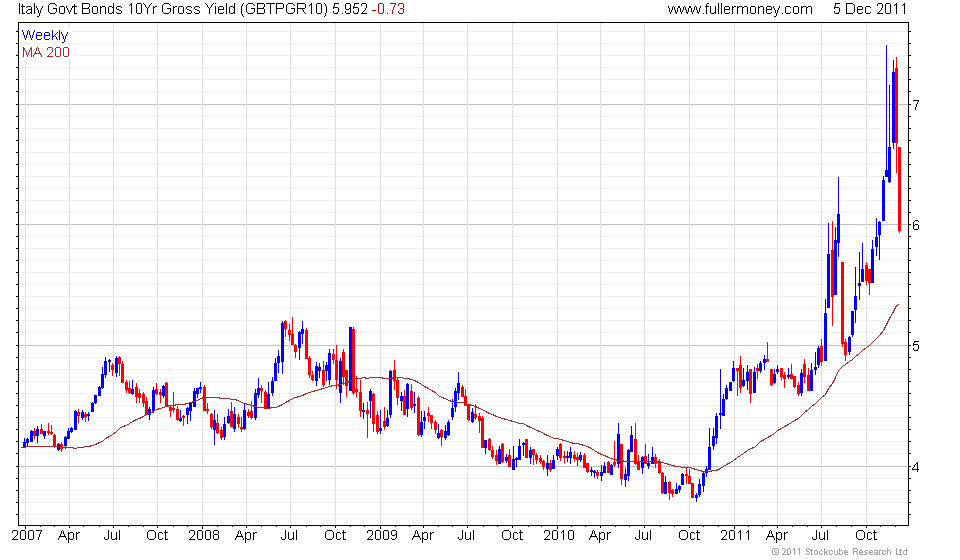Click the 'Jul' label following 2007
This screenshot has width=960, height=560.
(x=112, y=536)
